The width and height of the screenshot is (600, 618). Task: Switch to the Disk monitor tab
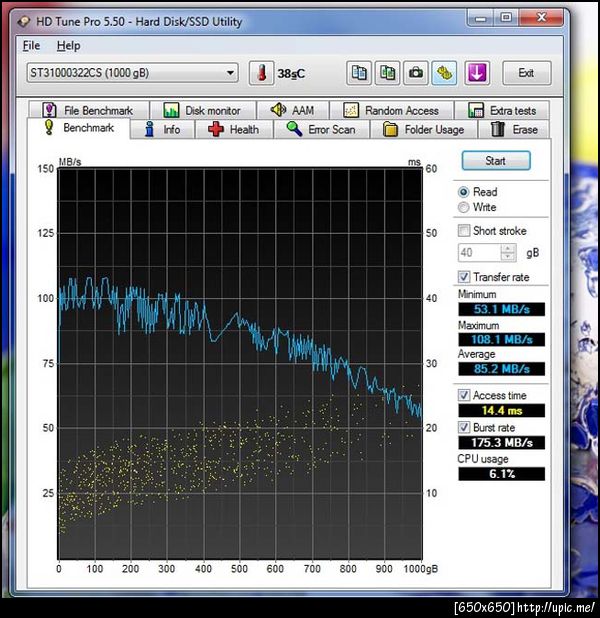(x=203, y=110)
